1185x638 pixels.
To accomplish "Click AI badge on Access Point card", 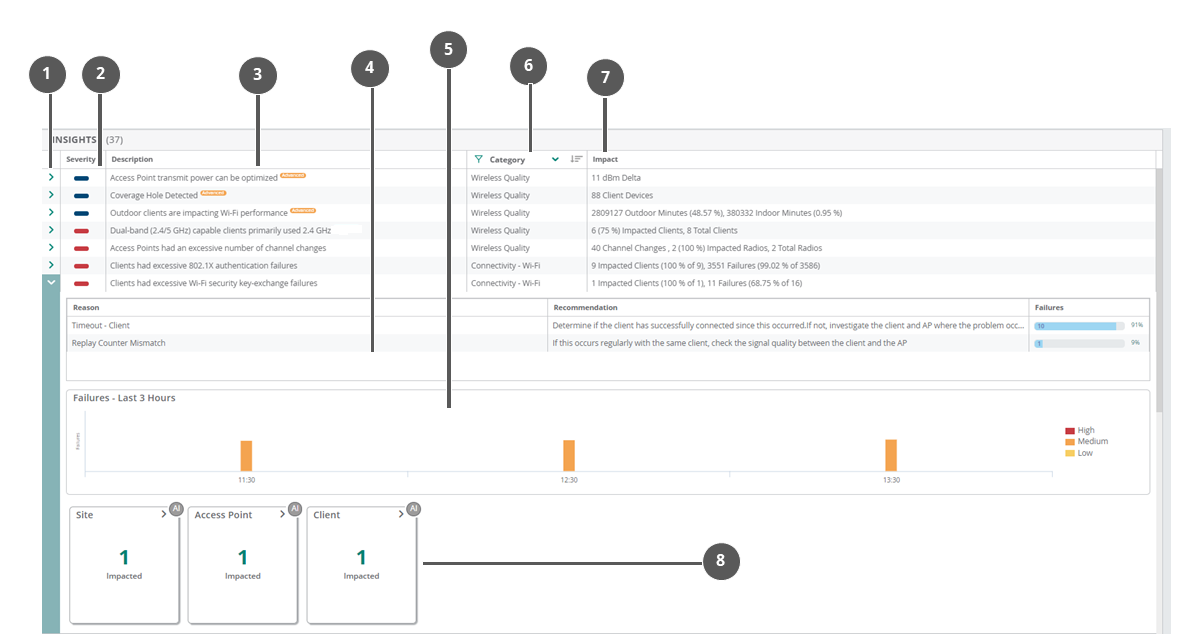I will click(295, 509).
